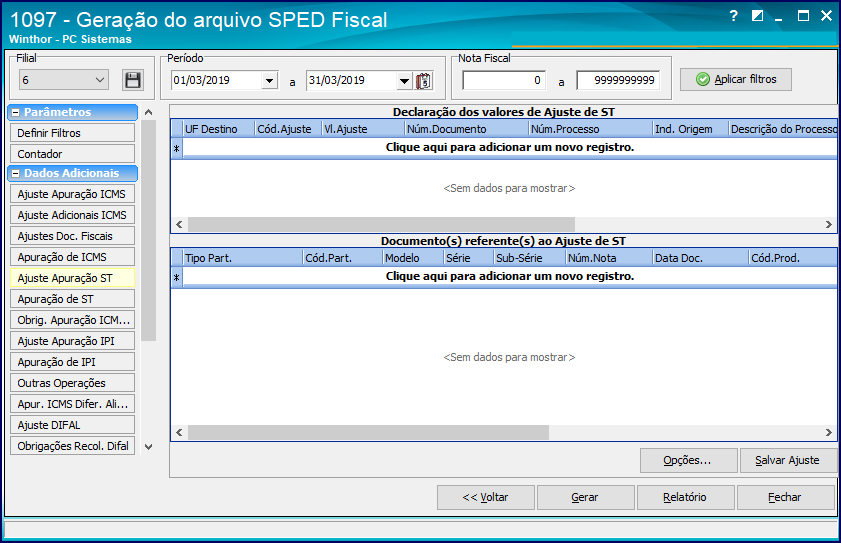Click the Salvar Ajuste button

pyautogui.click(x=788, y=460)
